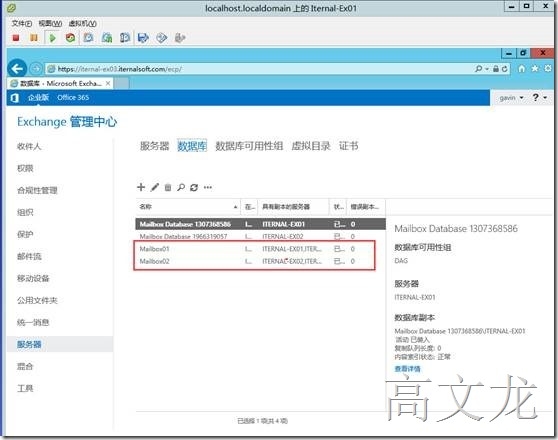
Task: Open the Snapshot Manager icon
Action: click(125, 37)
